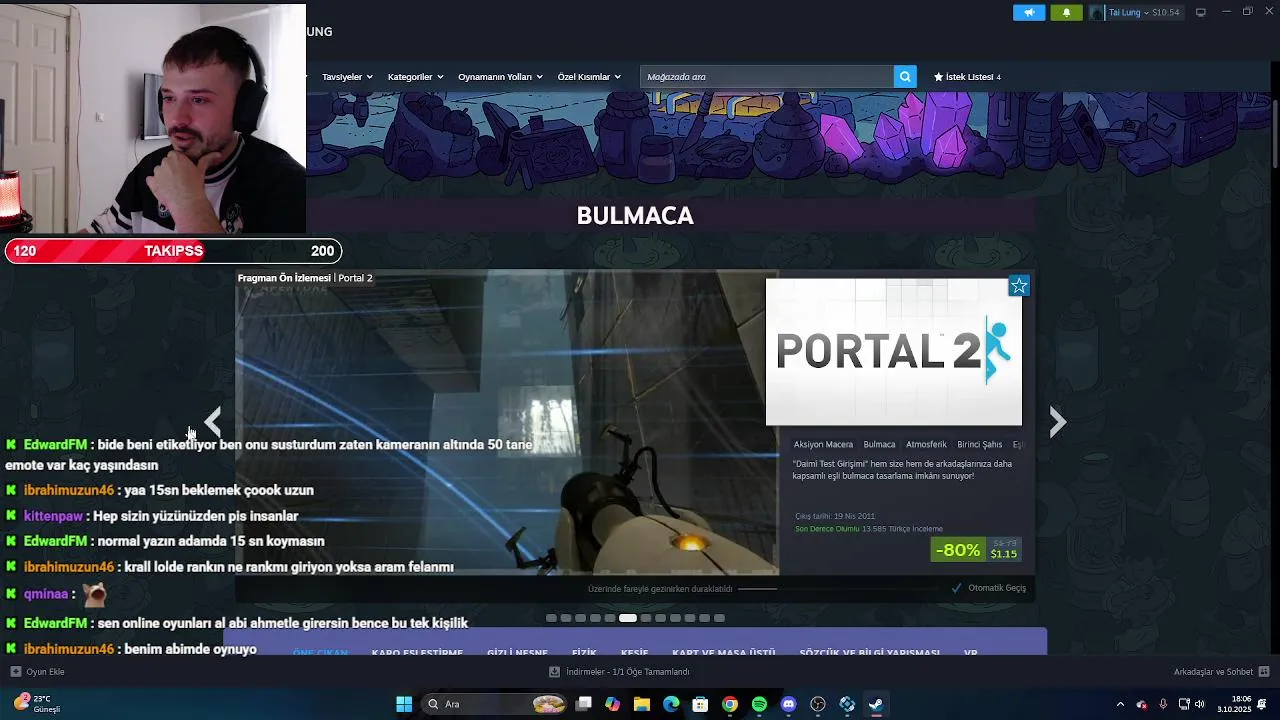Select the last carousel page dot
Viewport: 1280px width, 720px height.
[719, 618]
